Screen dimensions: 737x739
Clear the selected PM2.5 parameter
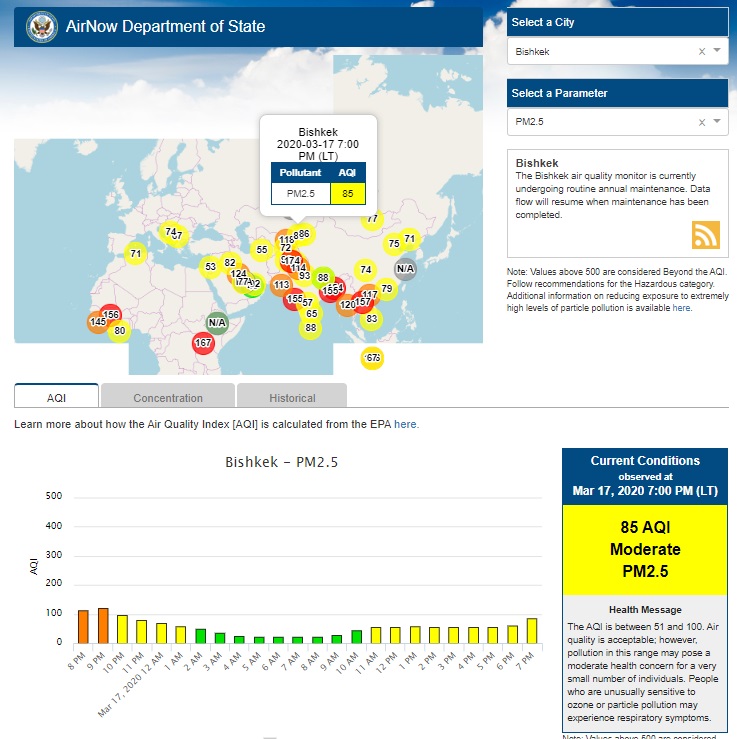(701, 122)
